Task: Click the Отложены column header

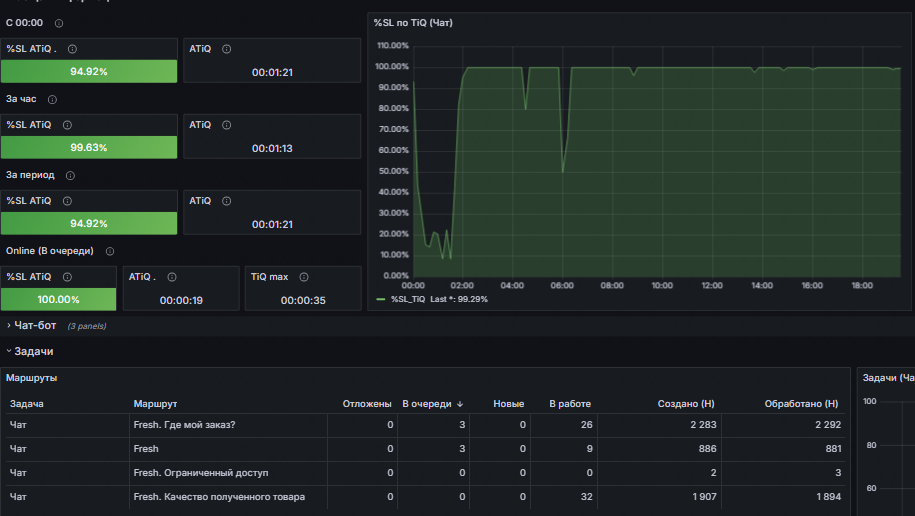Action: (367, 404)
